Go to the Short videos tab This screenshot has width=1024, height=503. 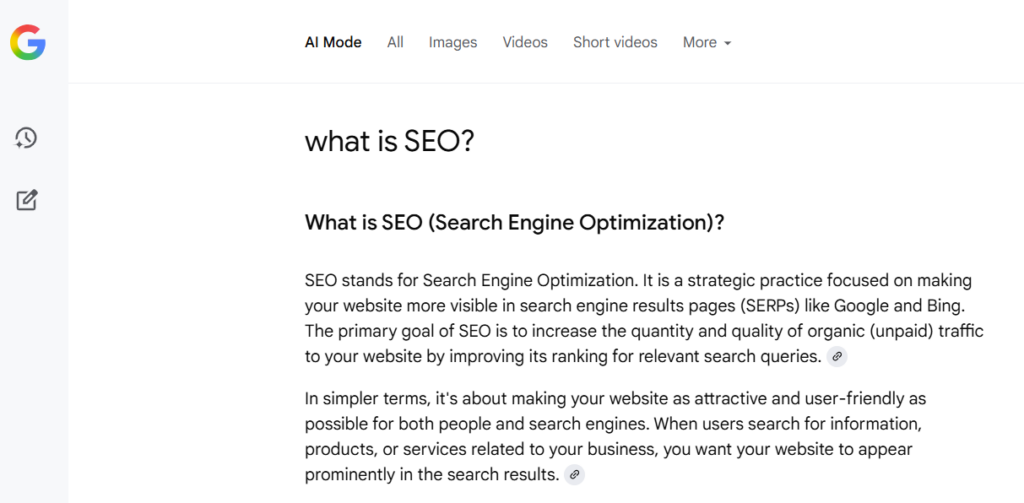[615, 42]
